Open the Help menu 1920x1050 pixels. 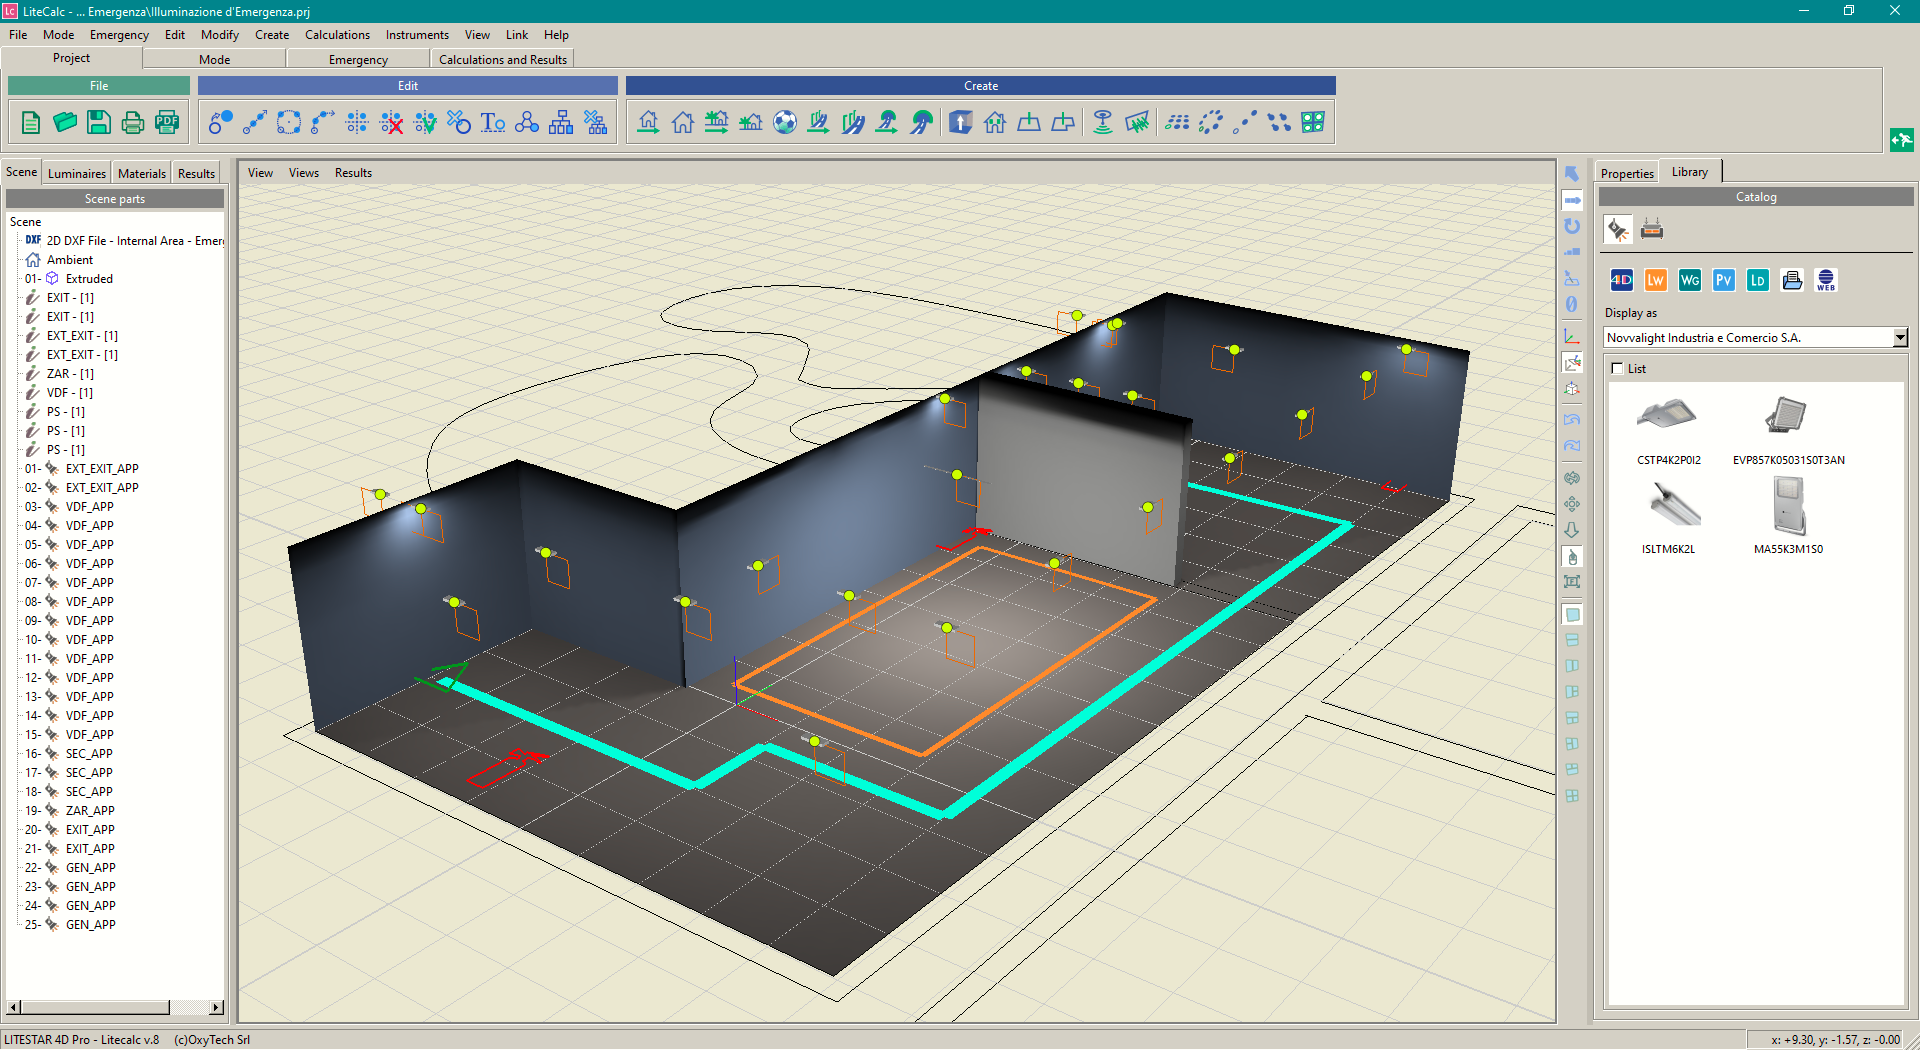pyautogui.click(x=556, y=35)
